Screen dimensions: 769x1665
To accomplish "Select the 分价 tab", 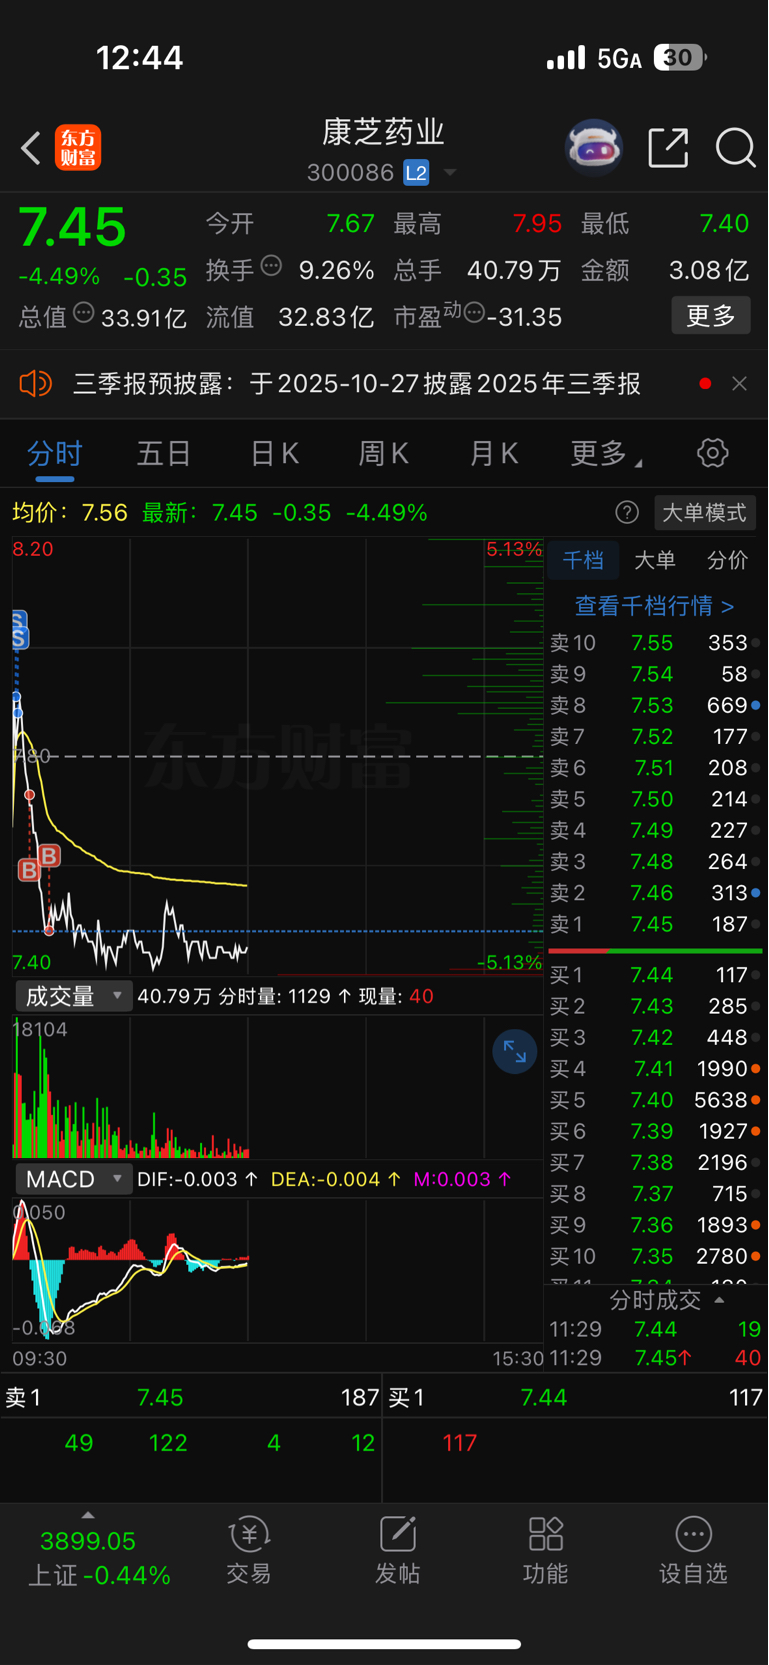I will (x=727, y=560).
